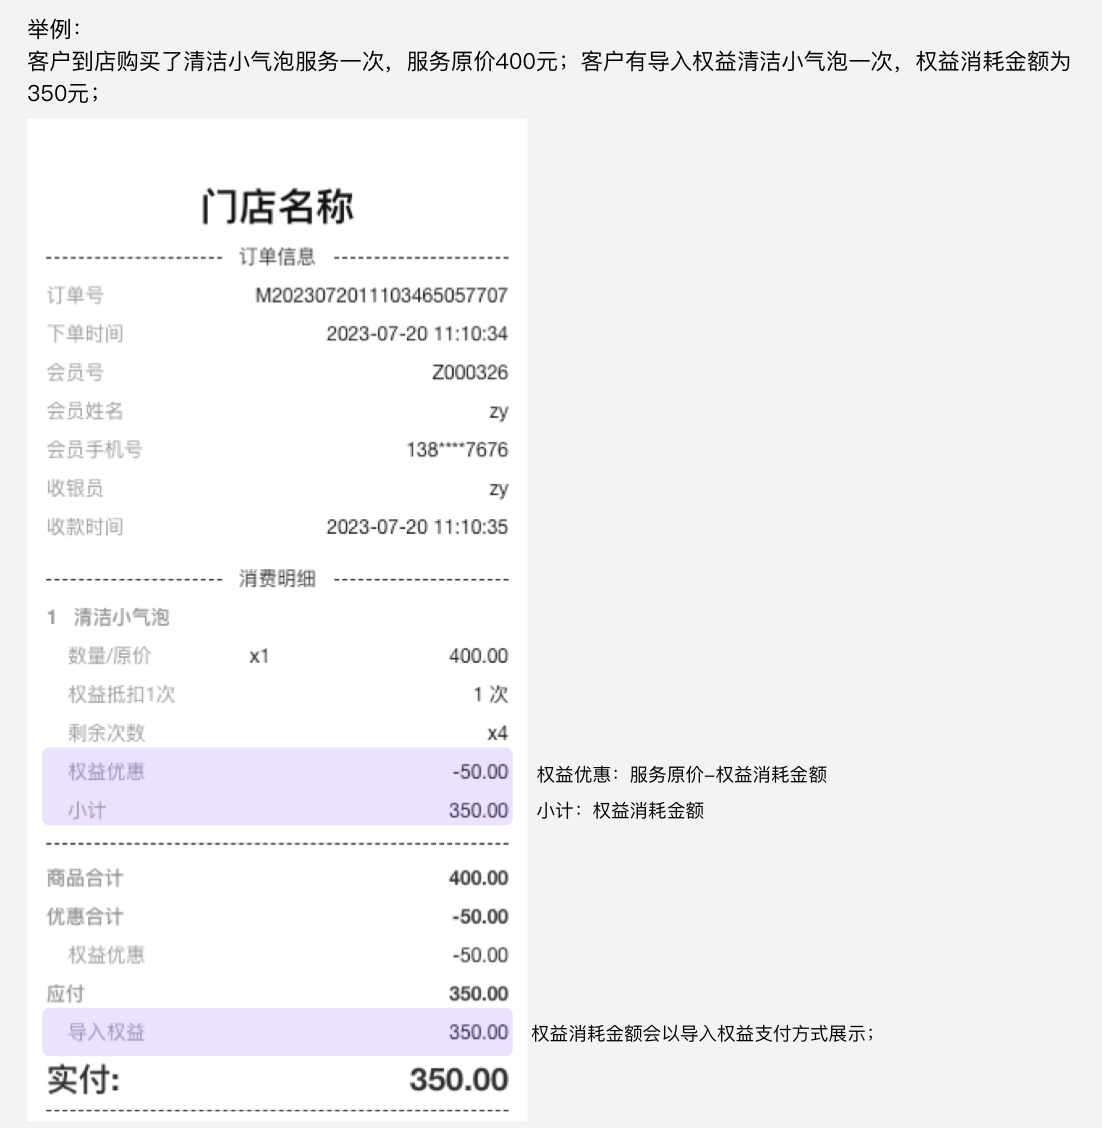Click the note '权益消耗金额会以导入权益支付方式展示'
Screen dimensions: 1102x1128
[702, 1034]
